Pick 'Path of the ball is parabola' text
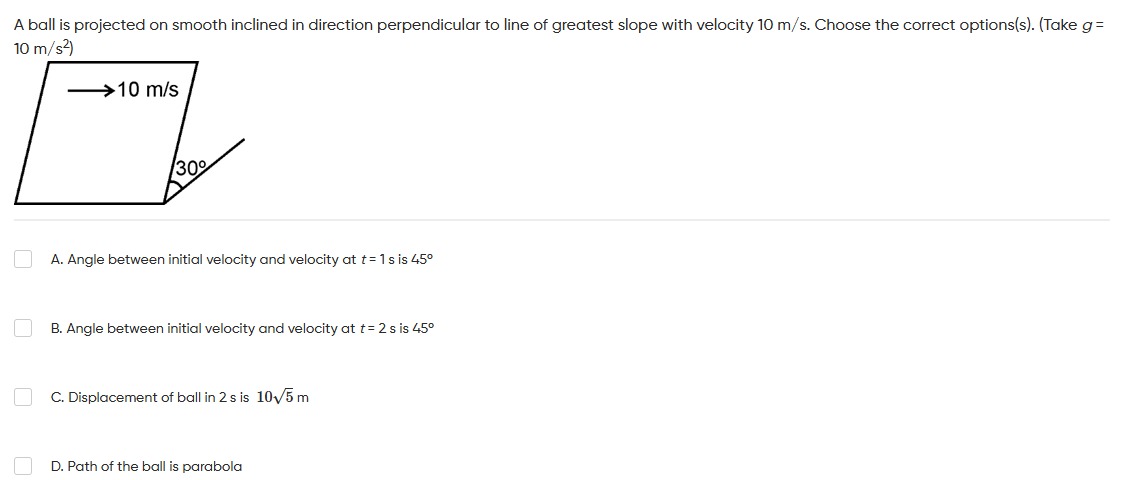 coord(147,466)
